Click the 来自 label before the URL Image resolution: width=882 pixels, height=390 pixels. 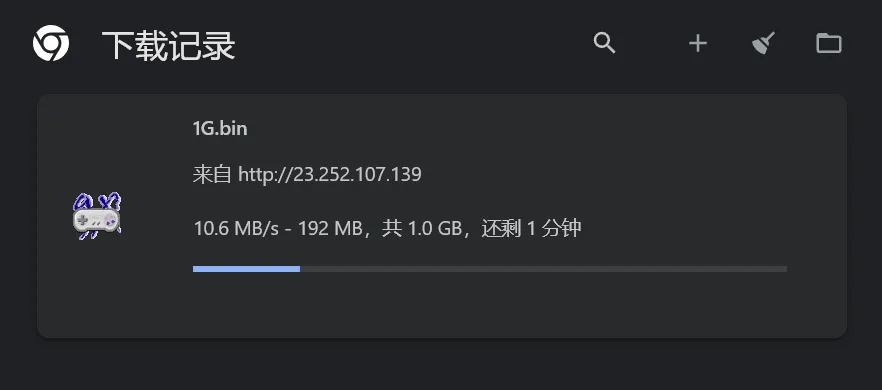point(212,174)
